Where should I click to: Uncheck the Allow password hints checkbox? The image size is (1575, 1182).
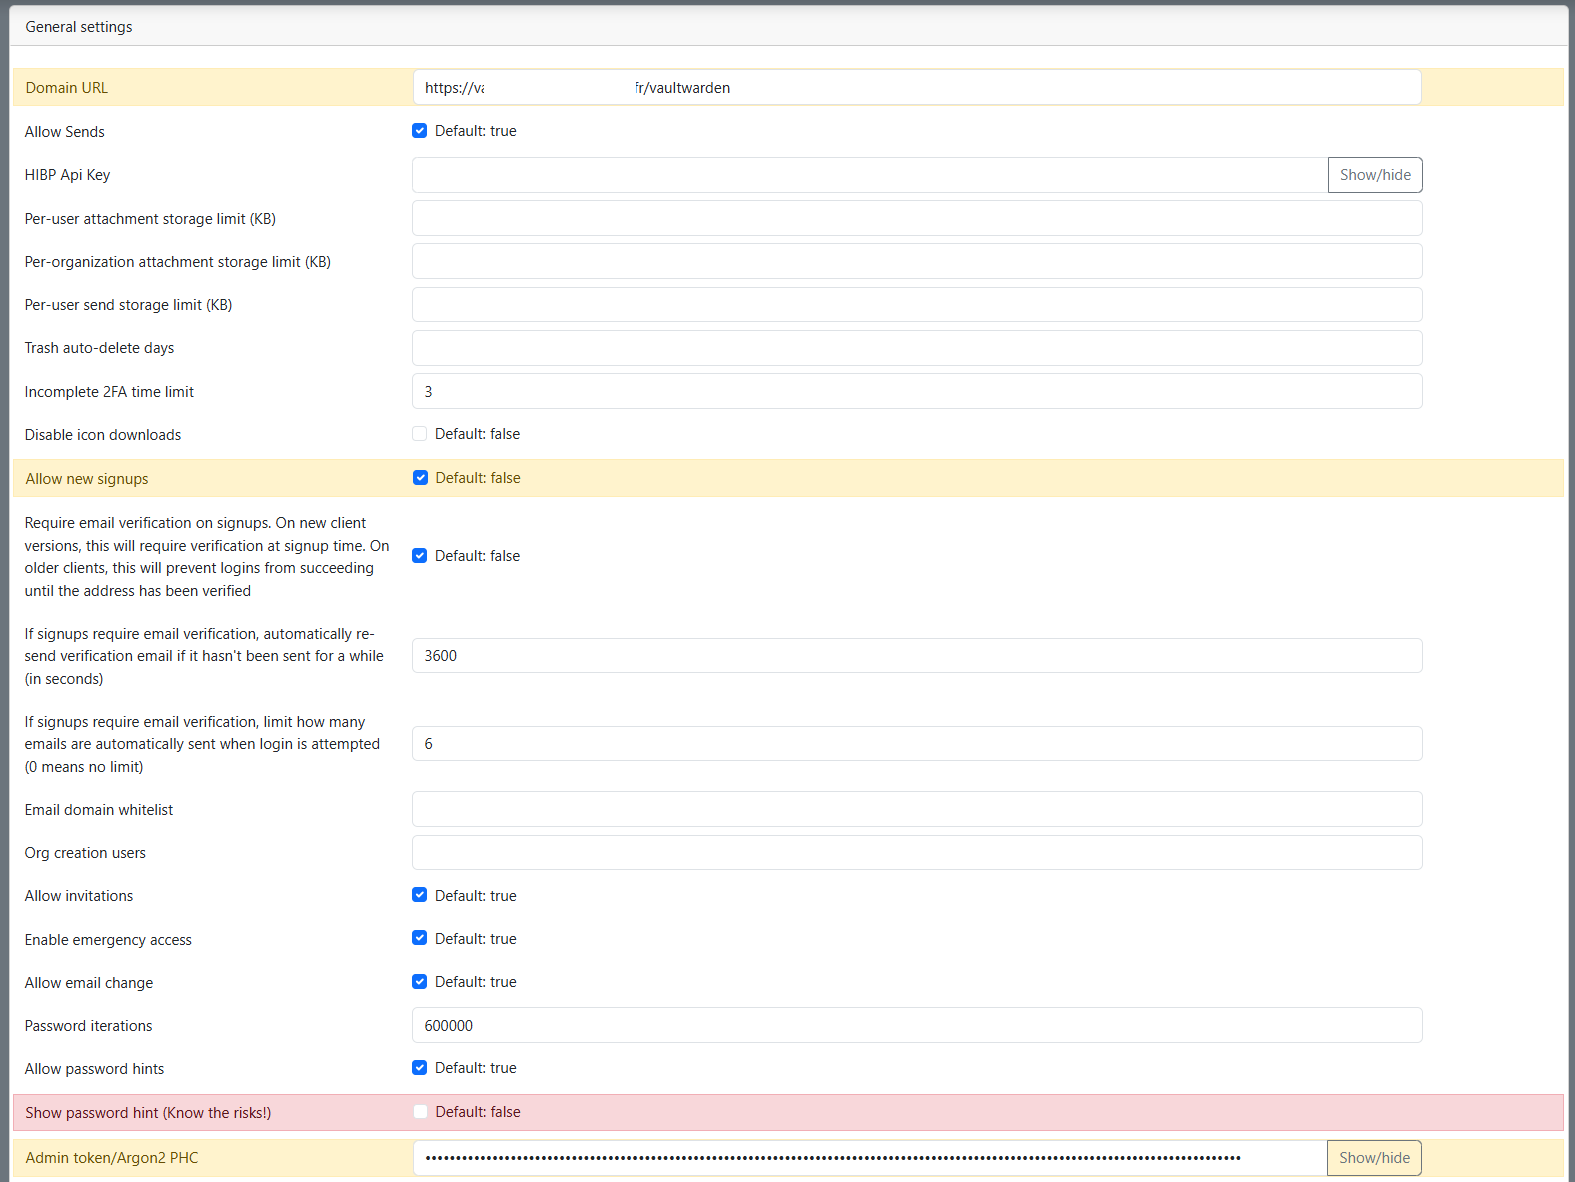click(420, 1068)
